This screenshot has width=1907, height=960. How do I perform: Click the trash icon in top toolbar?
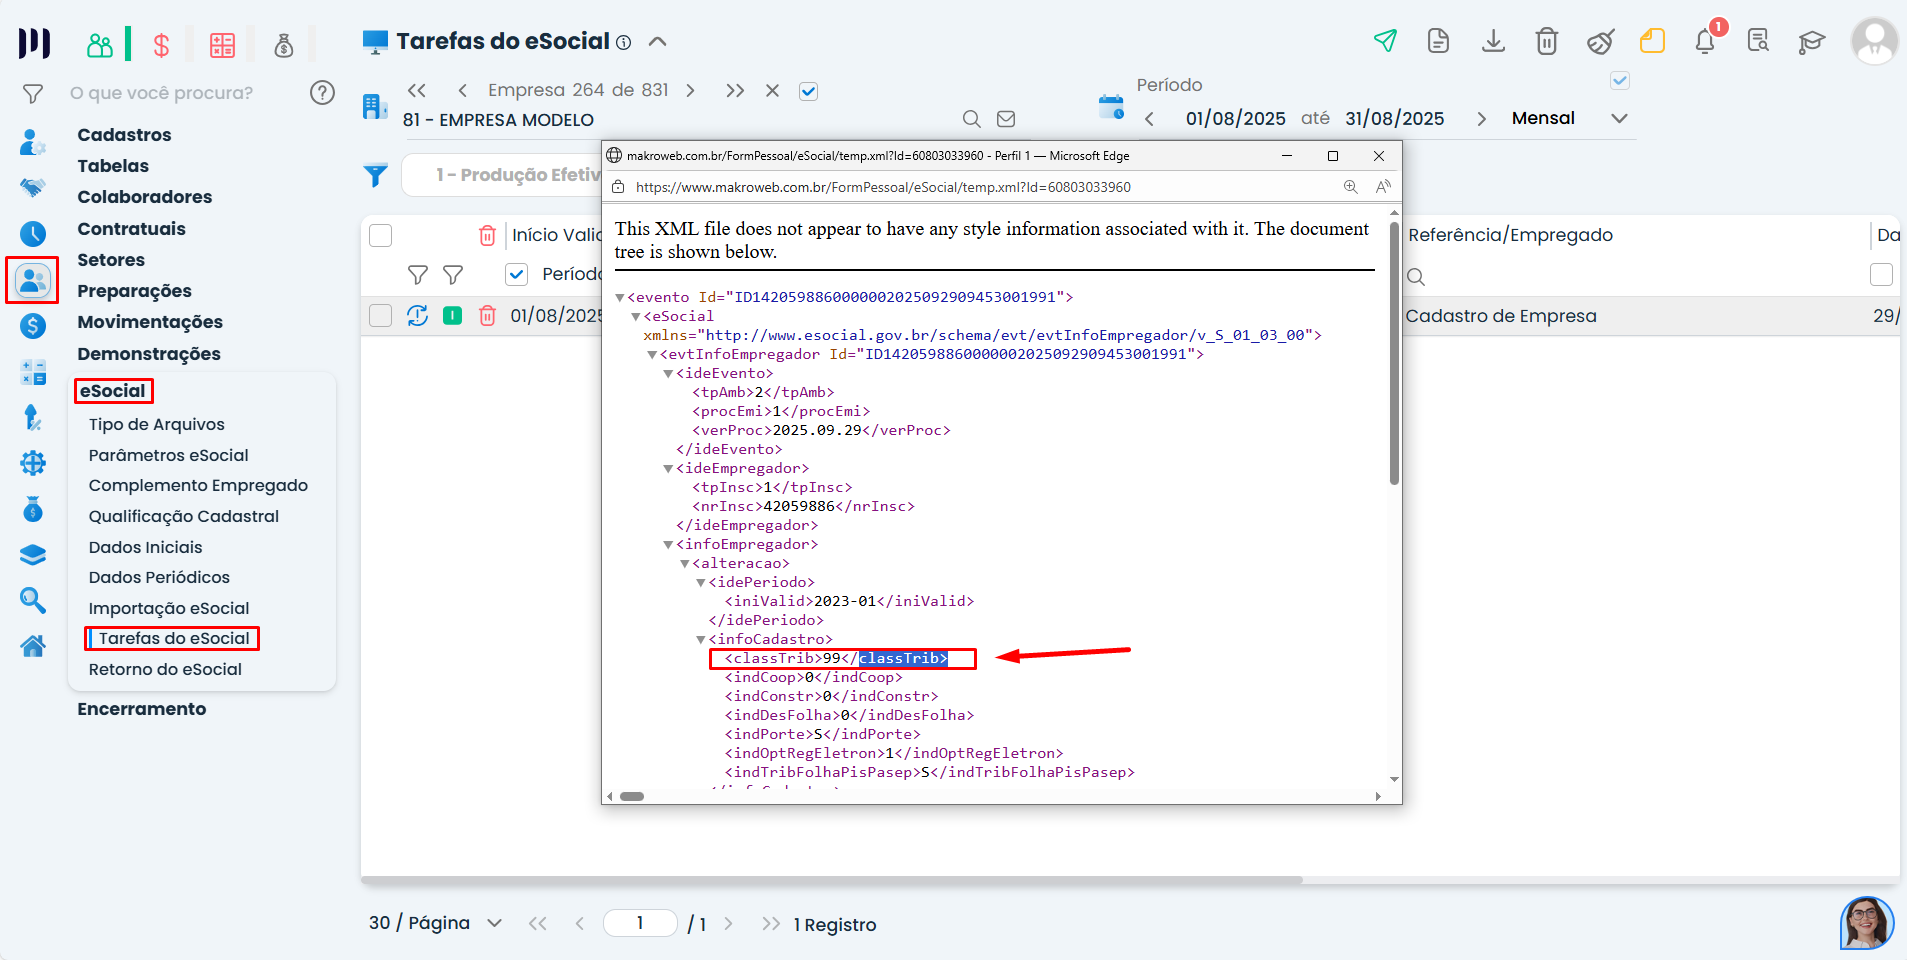[x=1546, y=41]
